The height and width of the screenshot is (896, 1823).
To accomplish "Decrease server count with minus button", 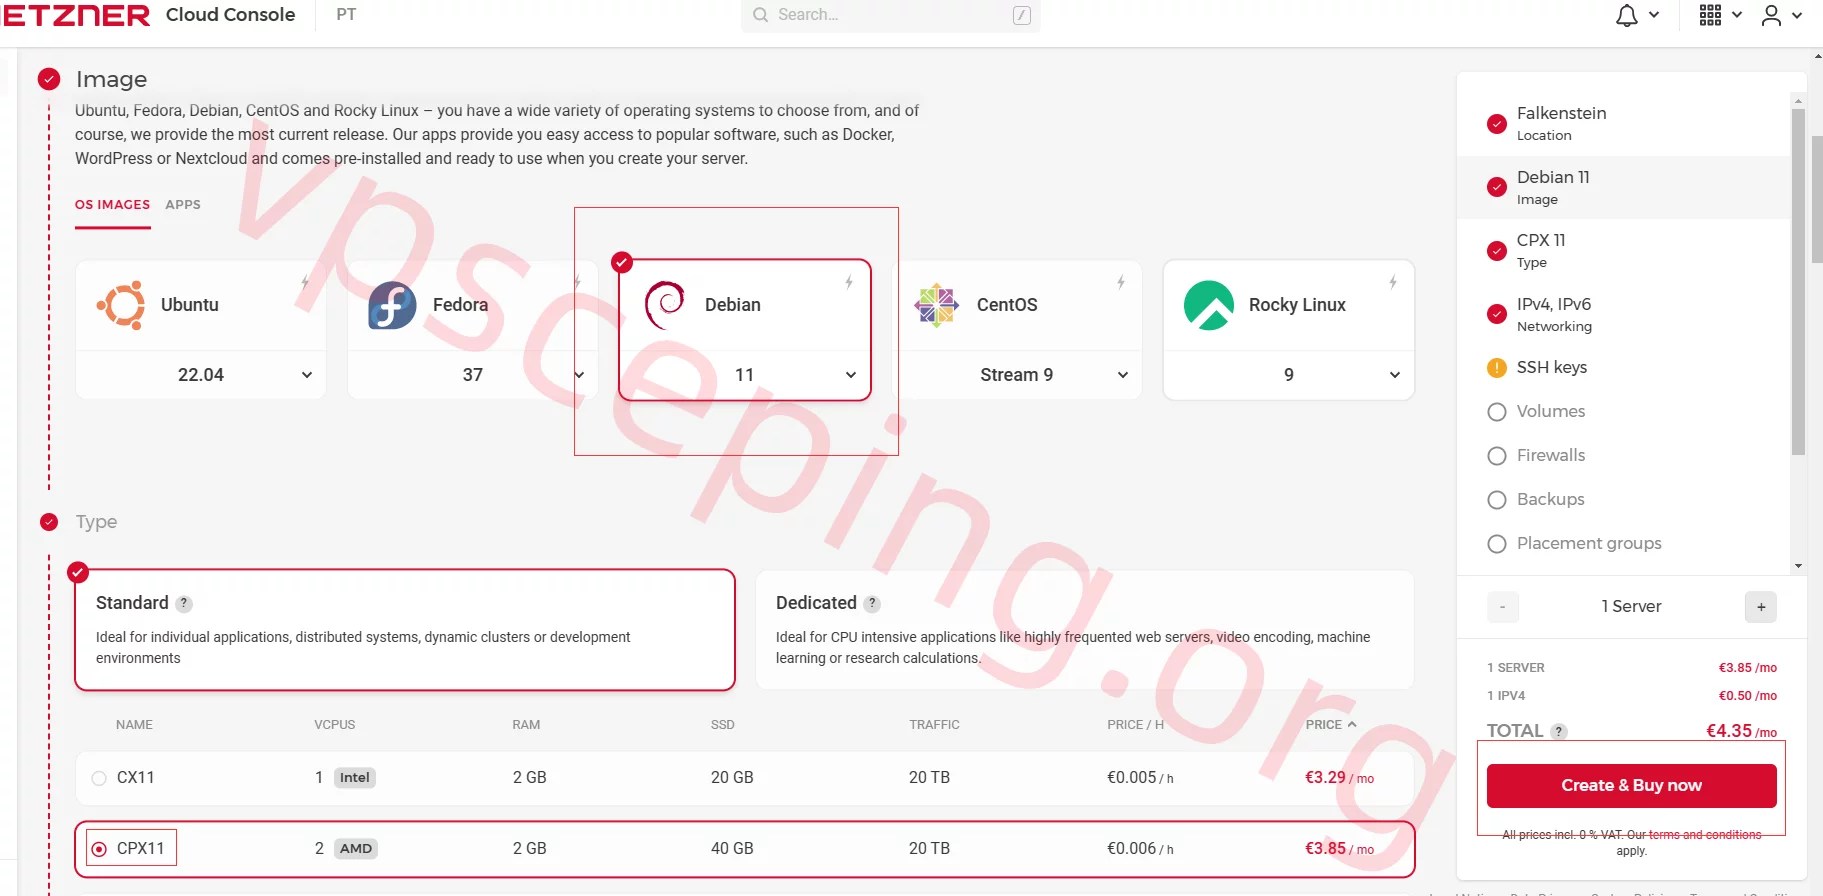I will click(1503, 607).
